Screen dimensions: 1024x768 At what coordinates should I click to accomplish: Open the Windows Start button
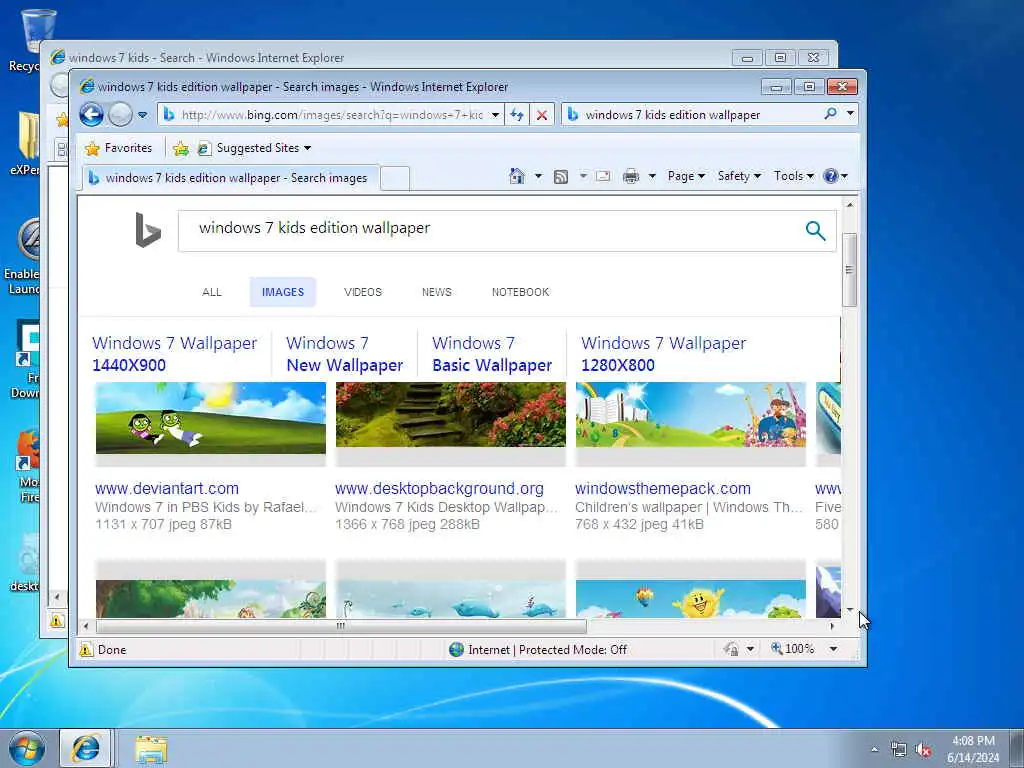(27, 748)
